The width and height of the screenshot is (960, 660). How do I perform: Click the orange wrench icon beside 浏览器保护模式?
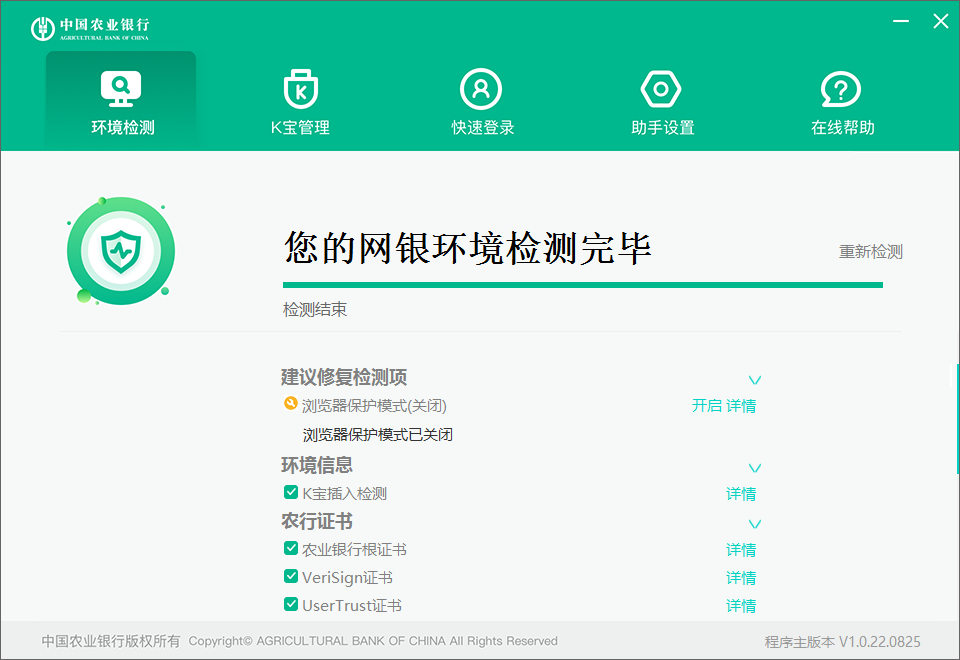pyautogui.click(x=291, y=405)
